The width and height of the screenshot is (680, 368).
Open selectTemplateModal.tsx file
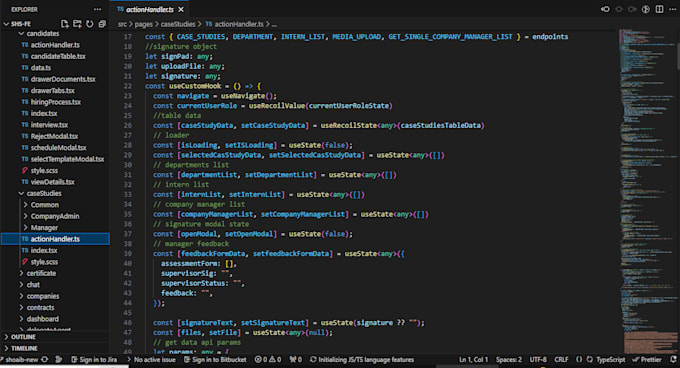tap(67, 159)
